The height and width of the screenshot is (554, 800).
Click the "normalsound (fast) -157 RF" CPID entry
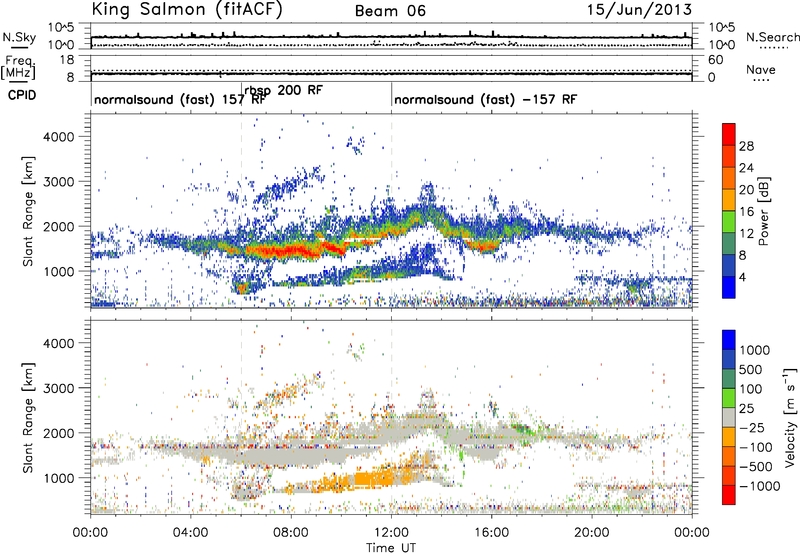pos(485,99)
